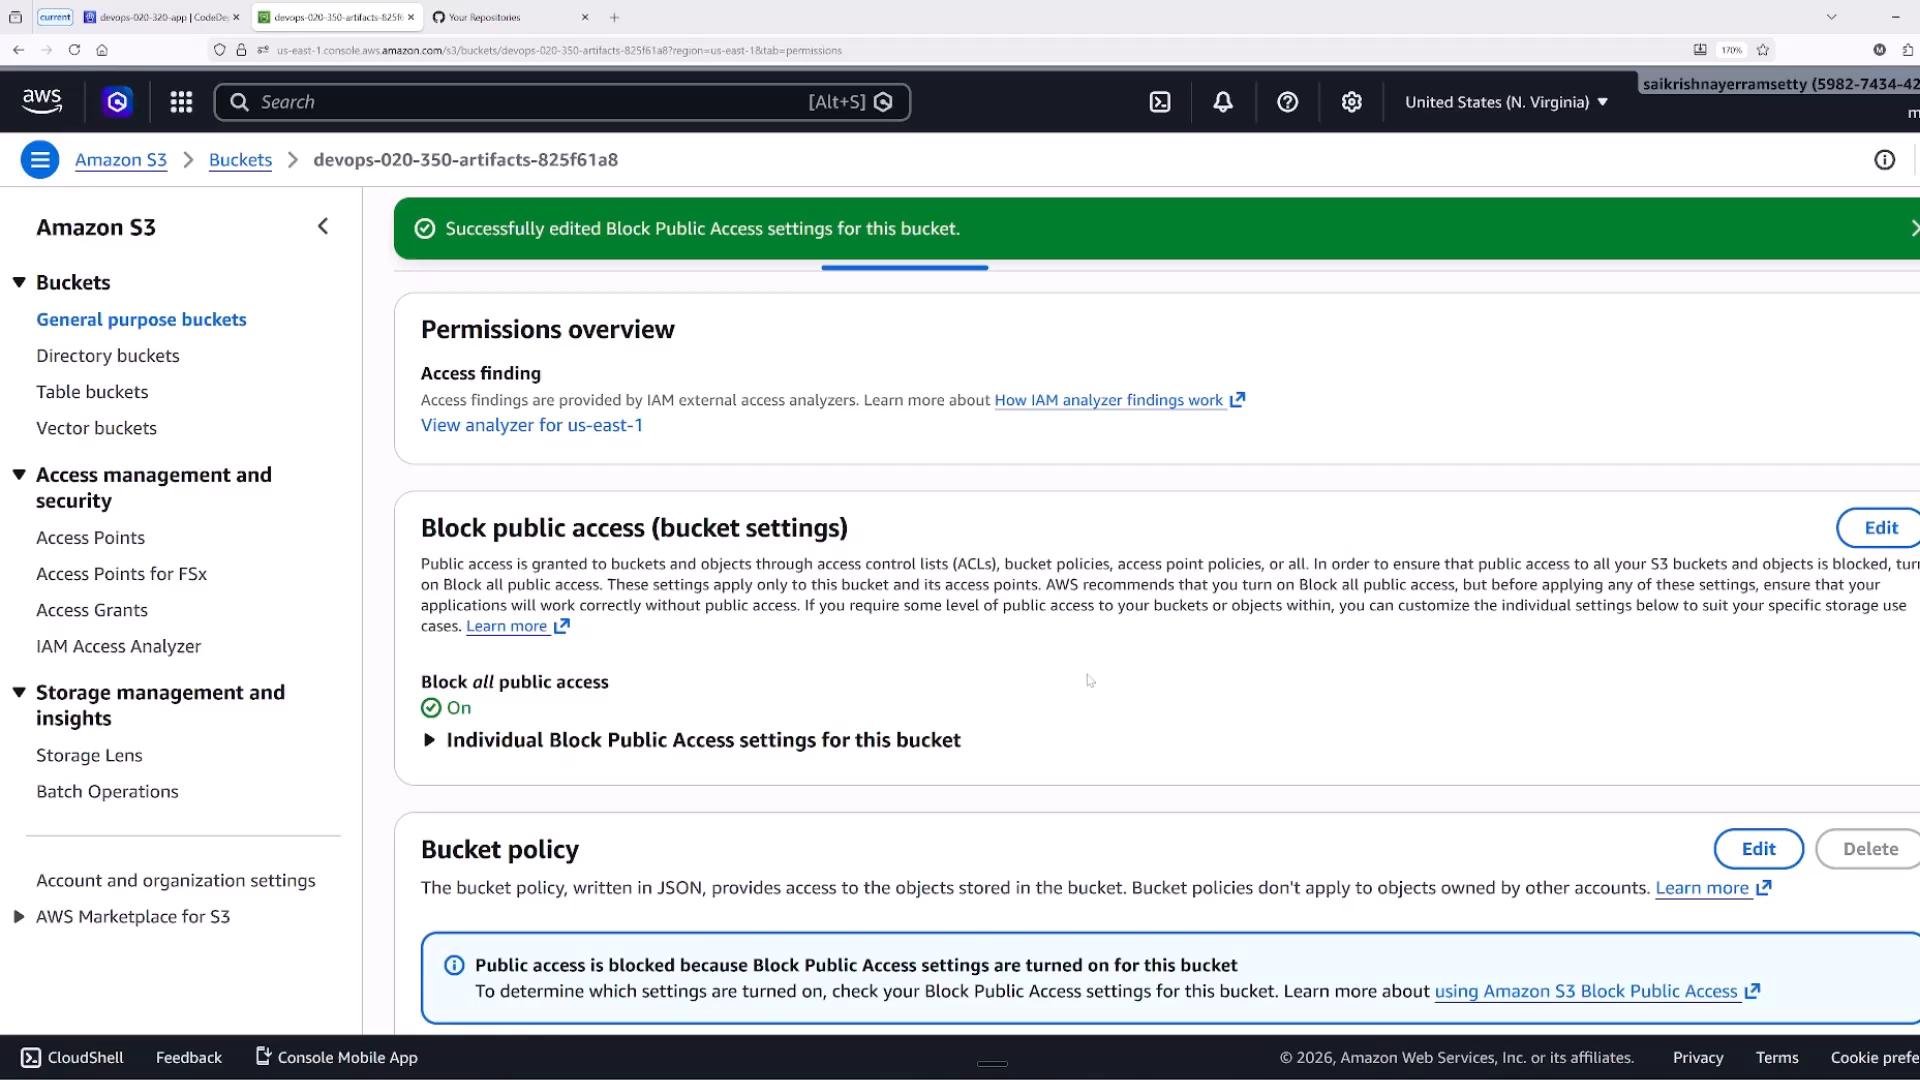The image size is (1920, 1080).
Task: Dismiss the success notification banner
Action: 1913,229
